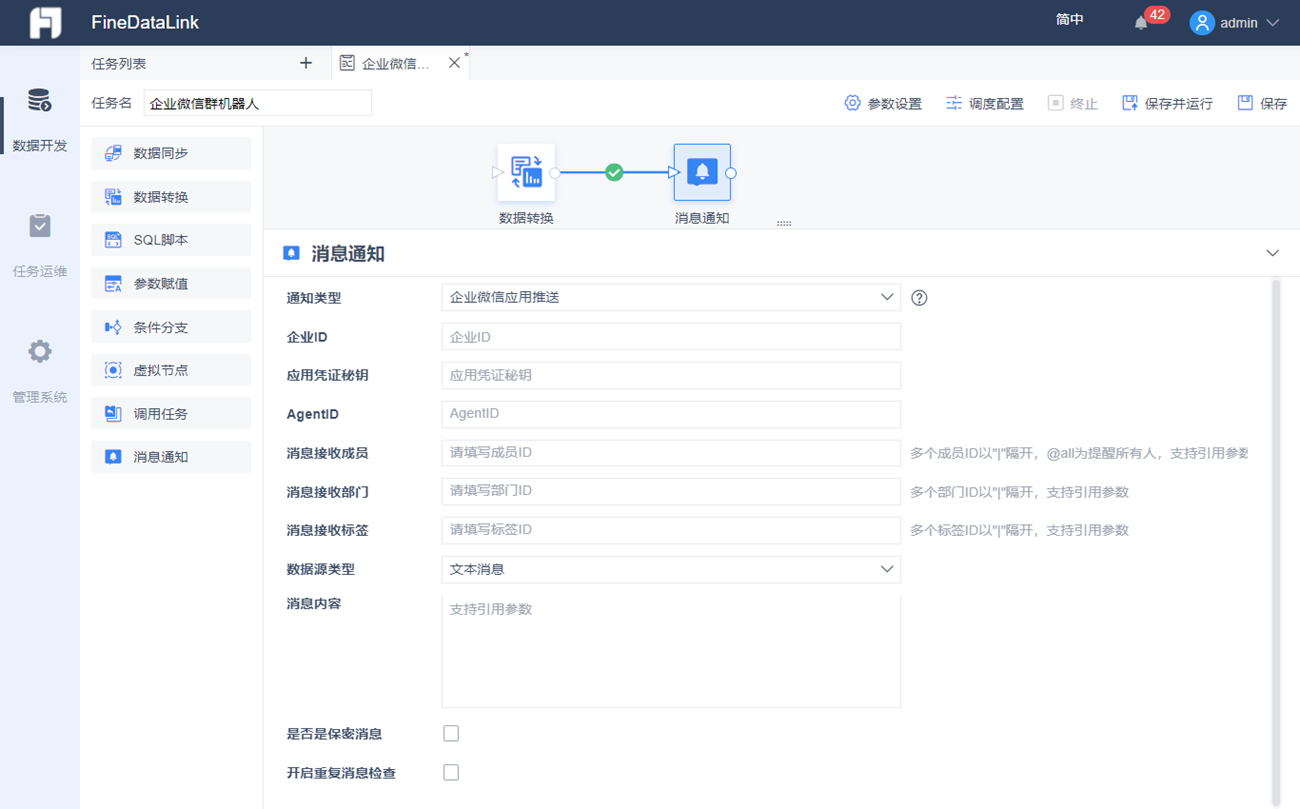This screenshot has width=1300, height=809.
Task: Click the 消息通知 panel header icon
Action: click(x=291, y=254)
